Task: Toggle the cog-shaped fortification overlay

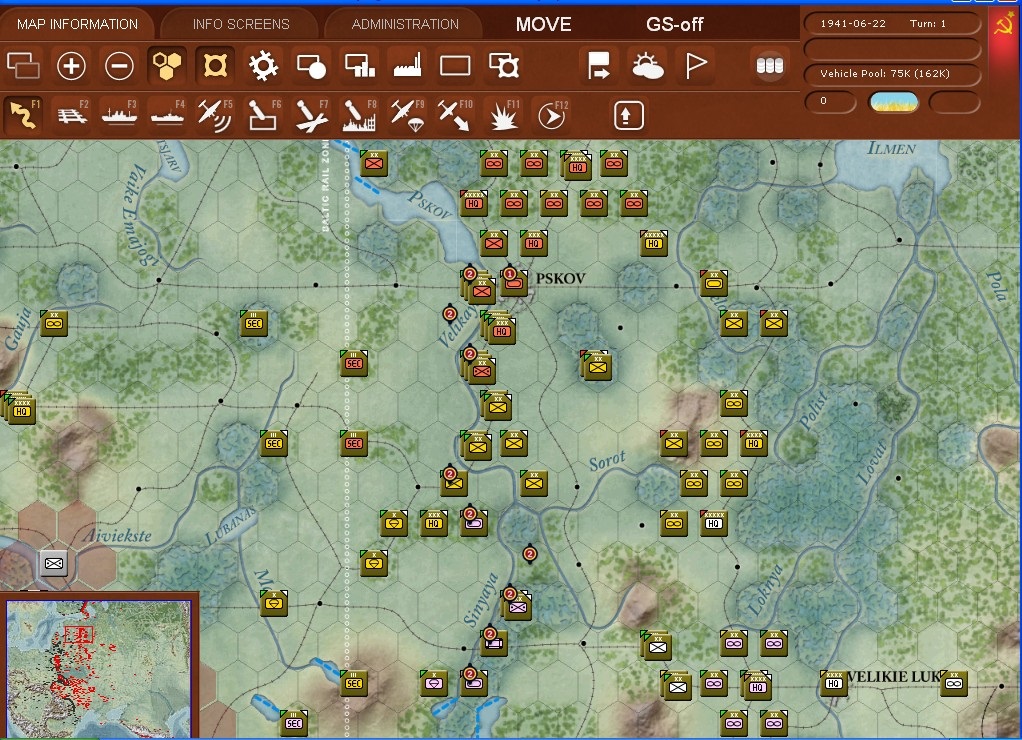Action: click(263, 66)
